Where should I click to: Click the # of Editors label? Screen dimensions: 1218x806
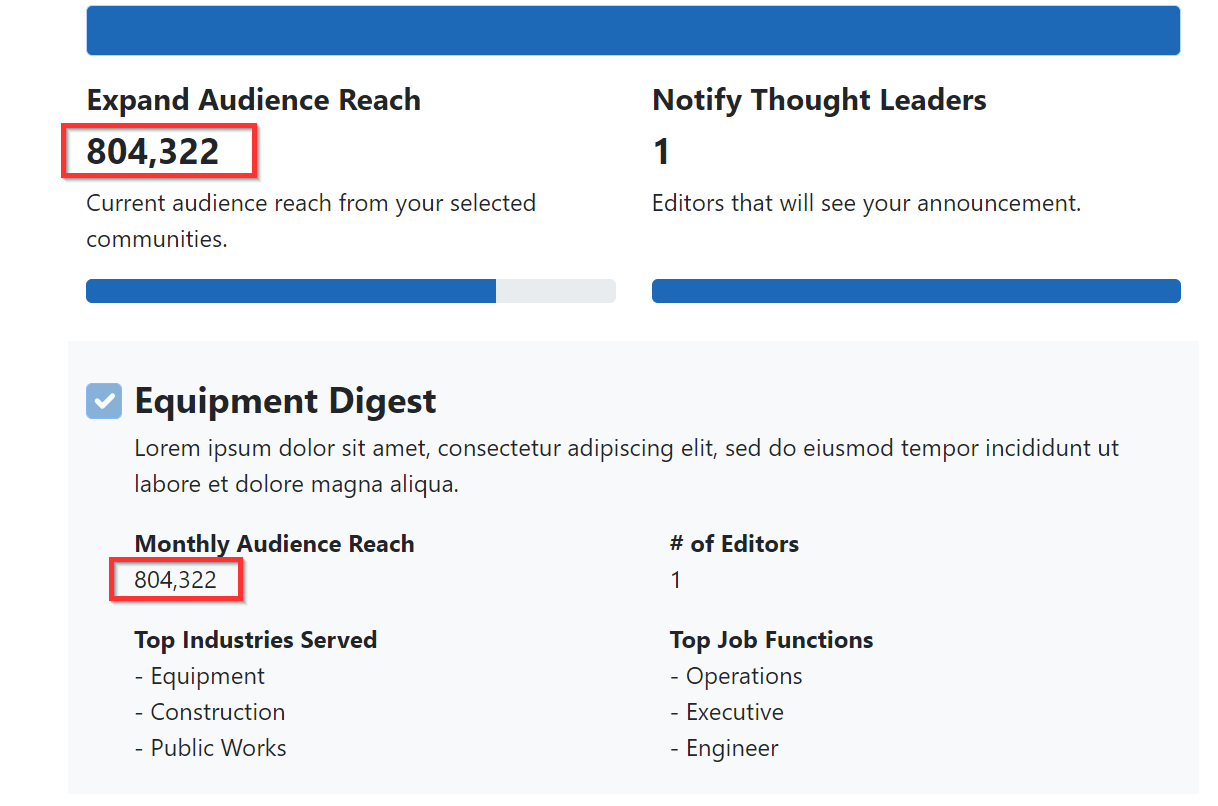click(734, 544)
